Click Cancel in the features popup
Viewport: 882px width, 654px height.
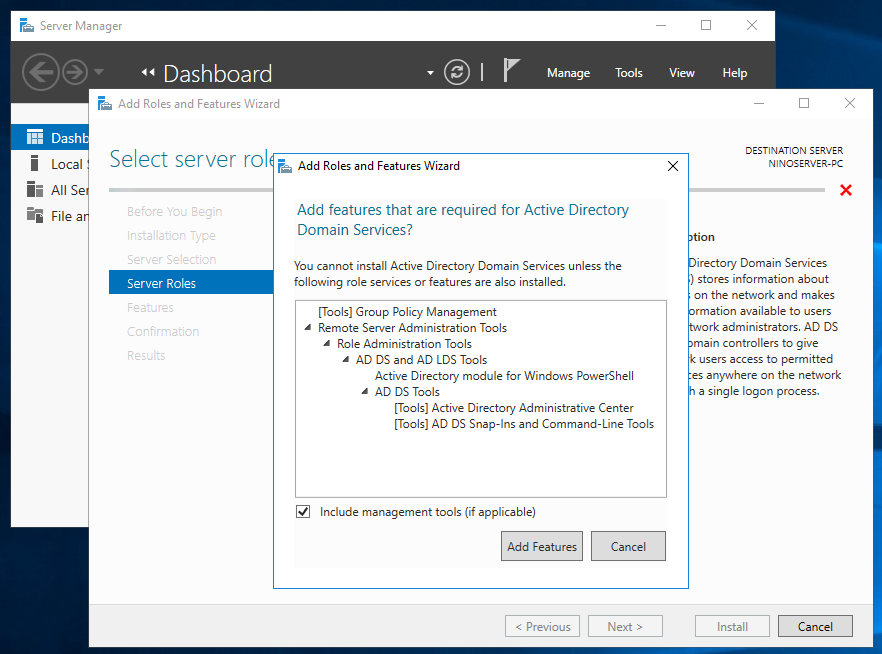[628, 546]
